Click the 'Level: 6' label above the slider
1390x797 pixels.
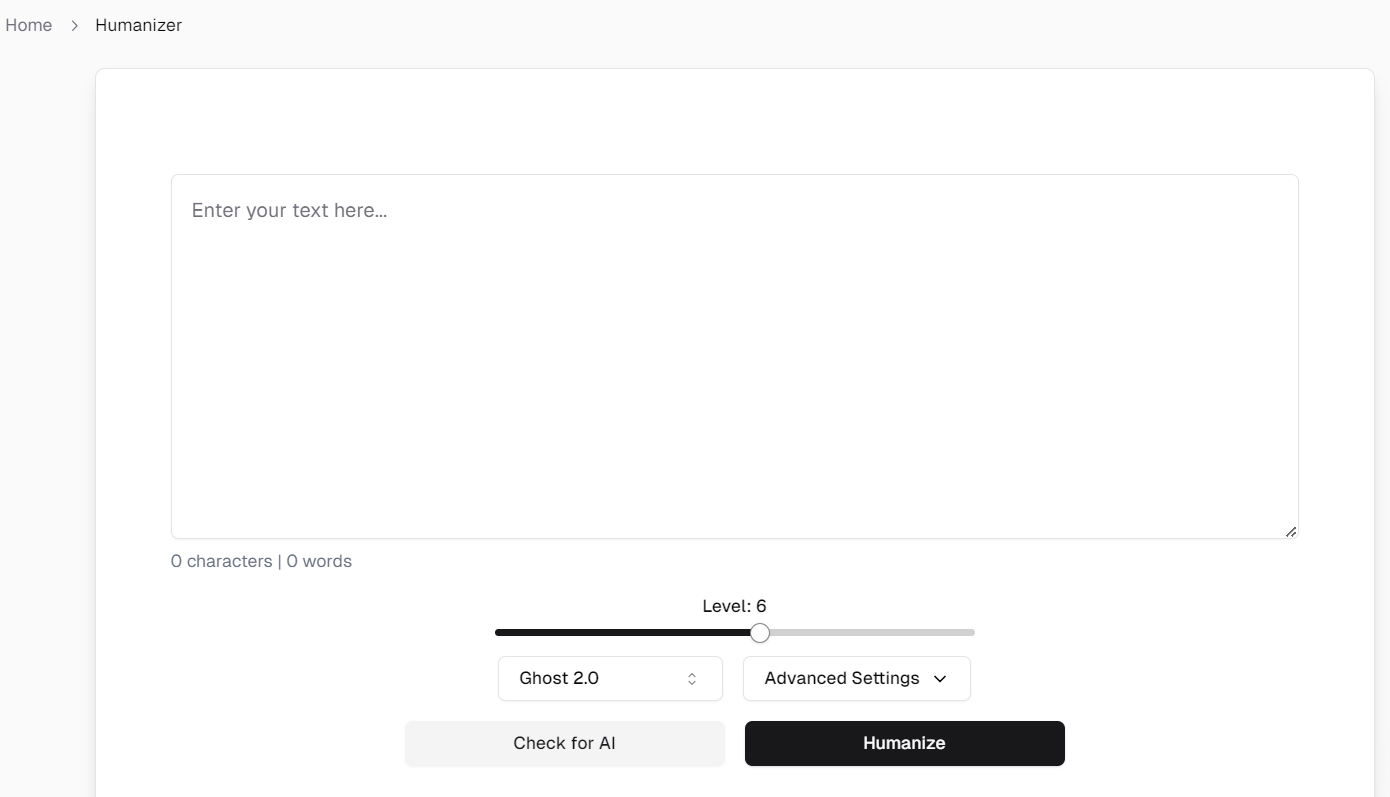pyautogui.click(x=734, y=605)
